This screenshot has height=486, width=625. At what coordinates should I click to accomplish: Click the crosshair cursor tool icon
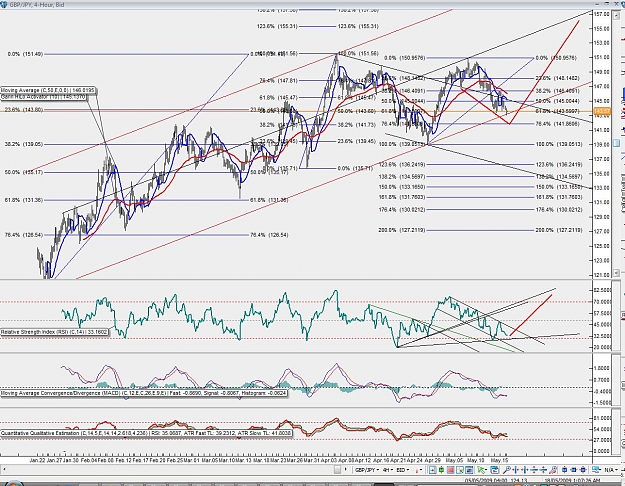coord(432,470)
